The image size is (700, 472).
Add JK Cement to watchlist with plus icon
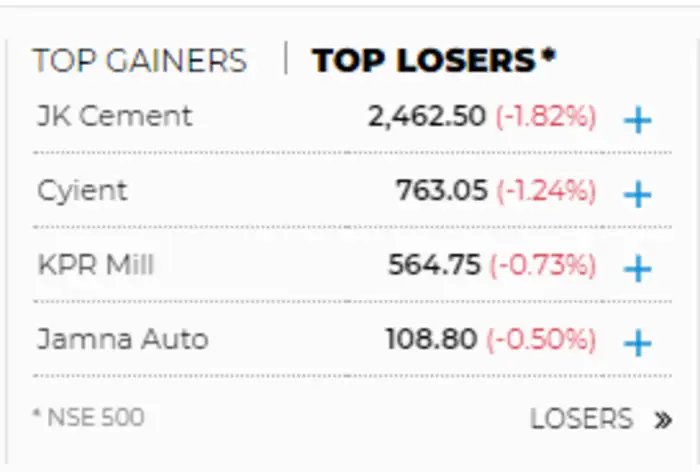click(637, 120)
